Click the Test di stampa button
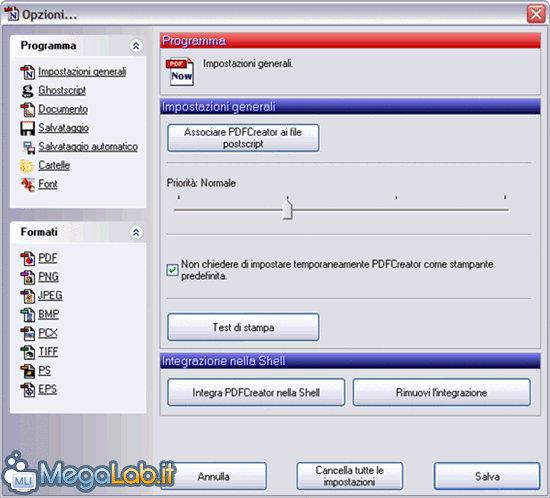 pyautogui.click(x=243, y=327)
